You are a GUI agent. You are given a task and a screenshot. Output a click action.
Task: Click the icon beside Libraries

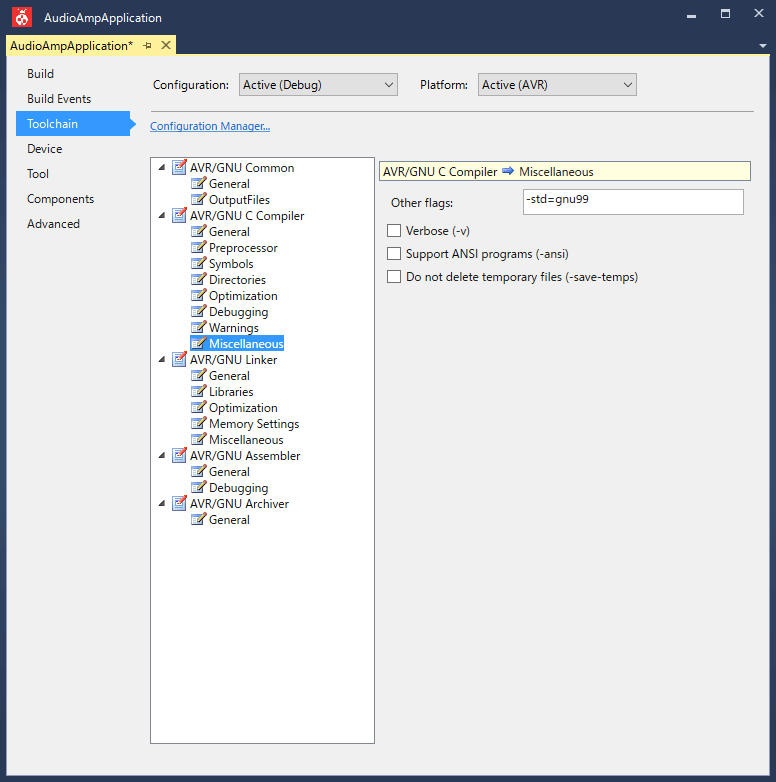(x=198, y=391)
